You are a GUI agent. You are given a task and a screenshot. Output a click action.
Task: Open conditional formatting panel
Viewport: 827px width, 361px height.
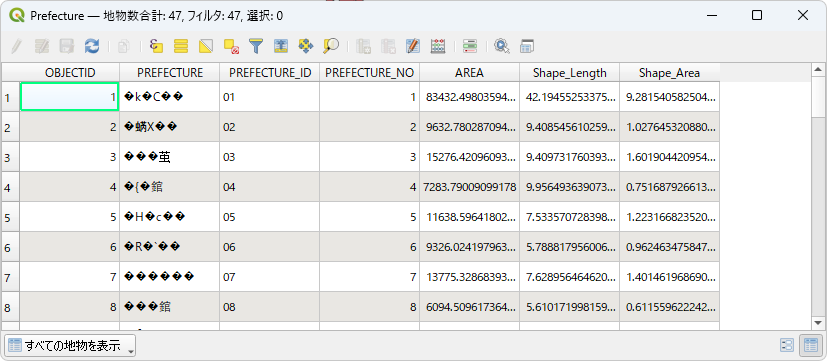469,46
